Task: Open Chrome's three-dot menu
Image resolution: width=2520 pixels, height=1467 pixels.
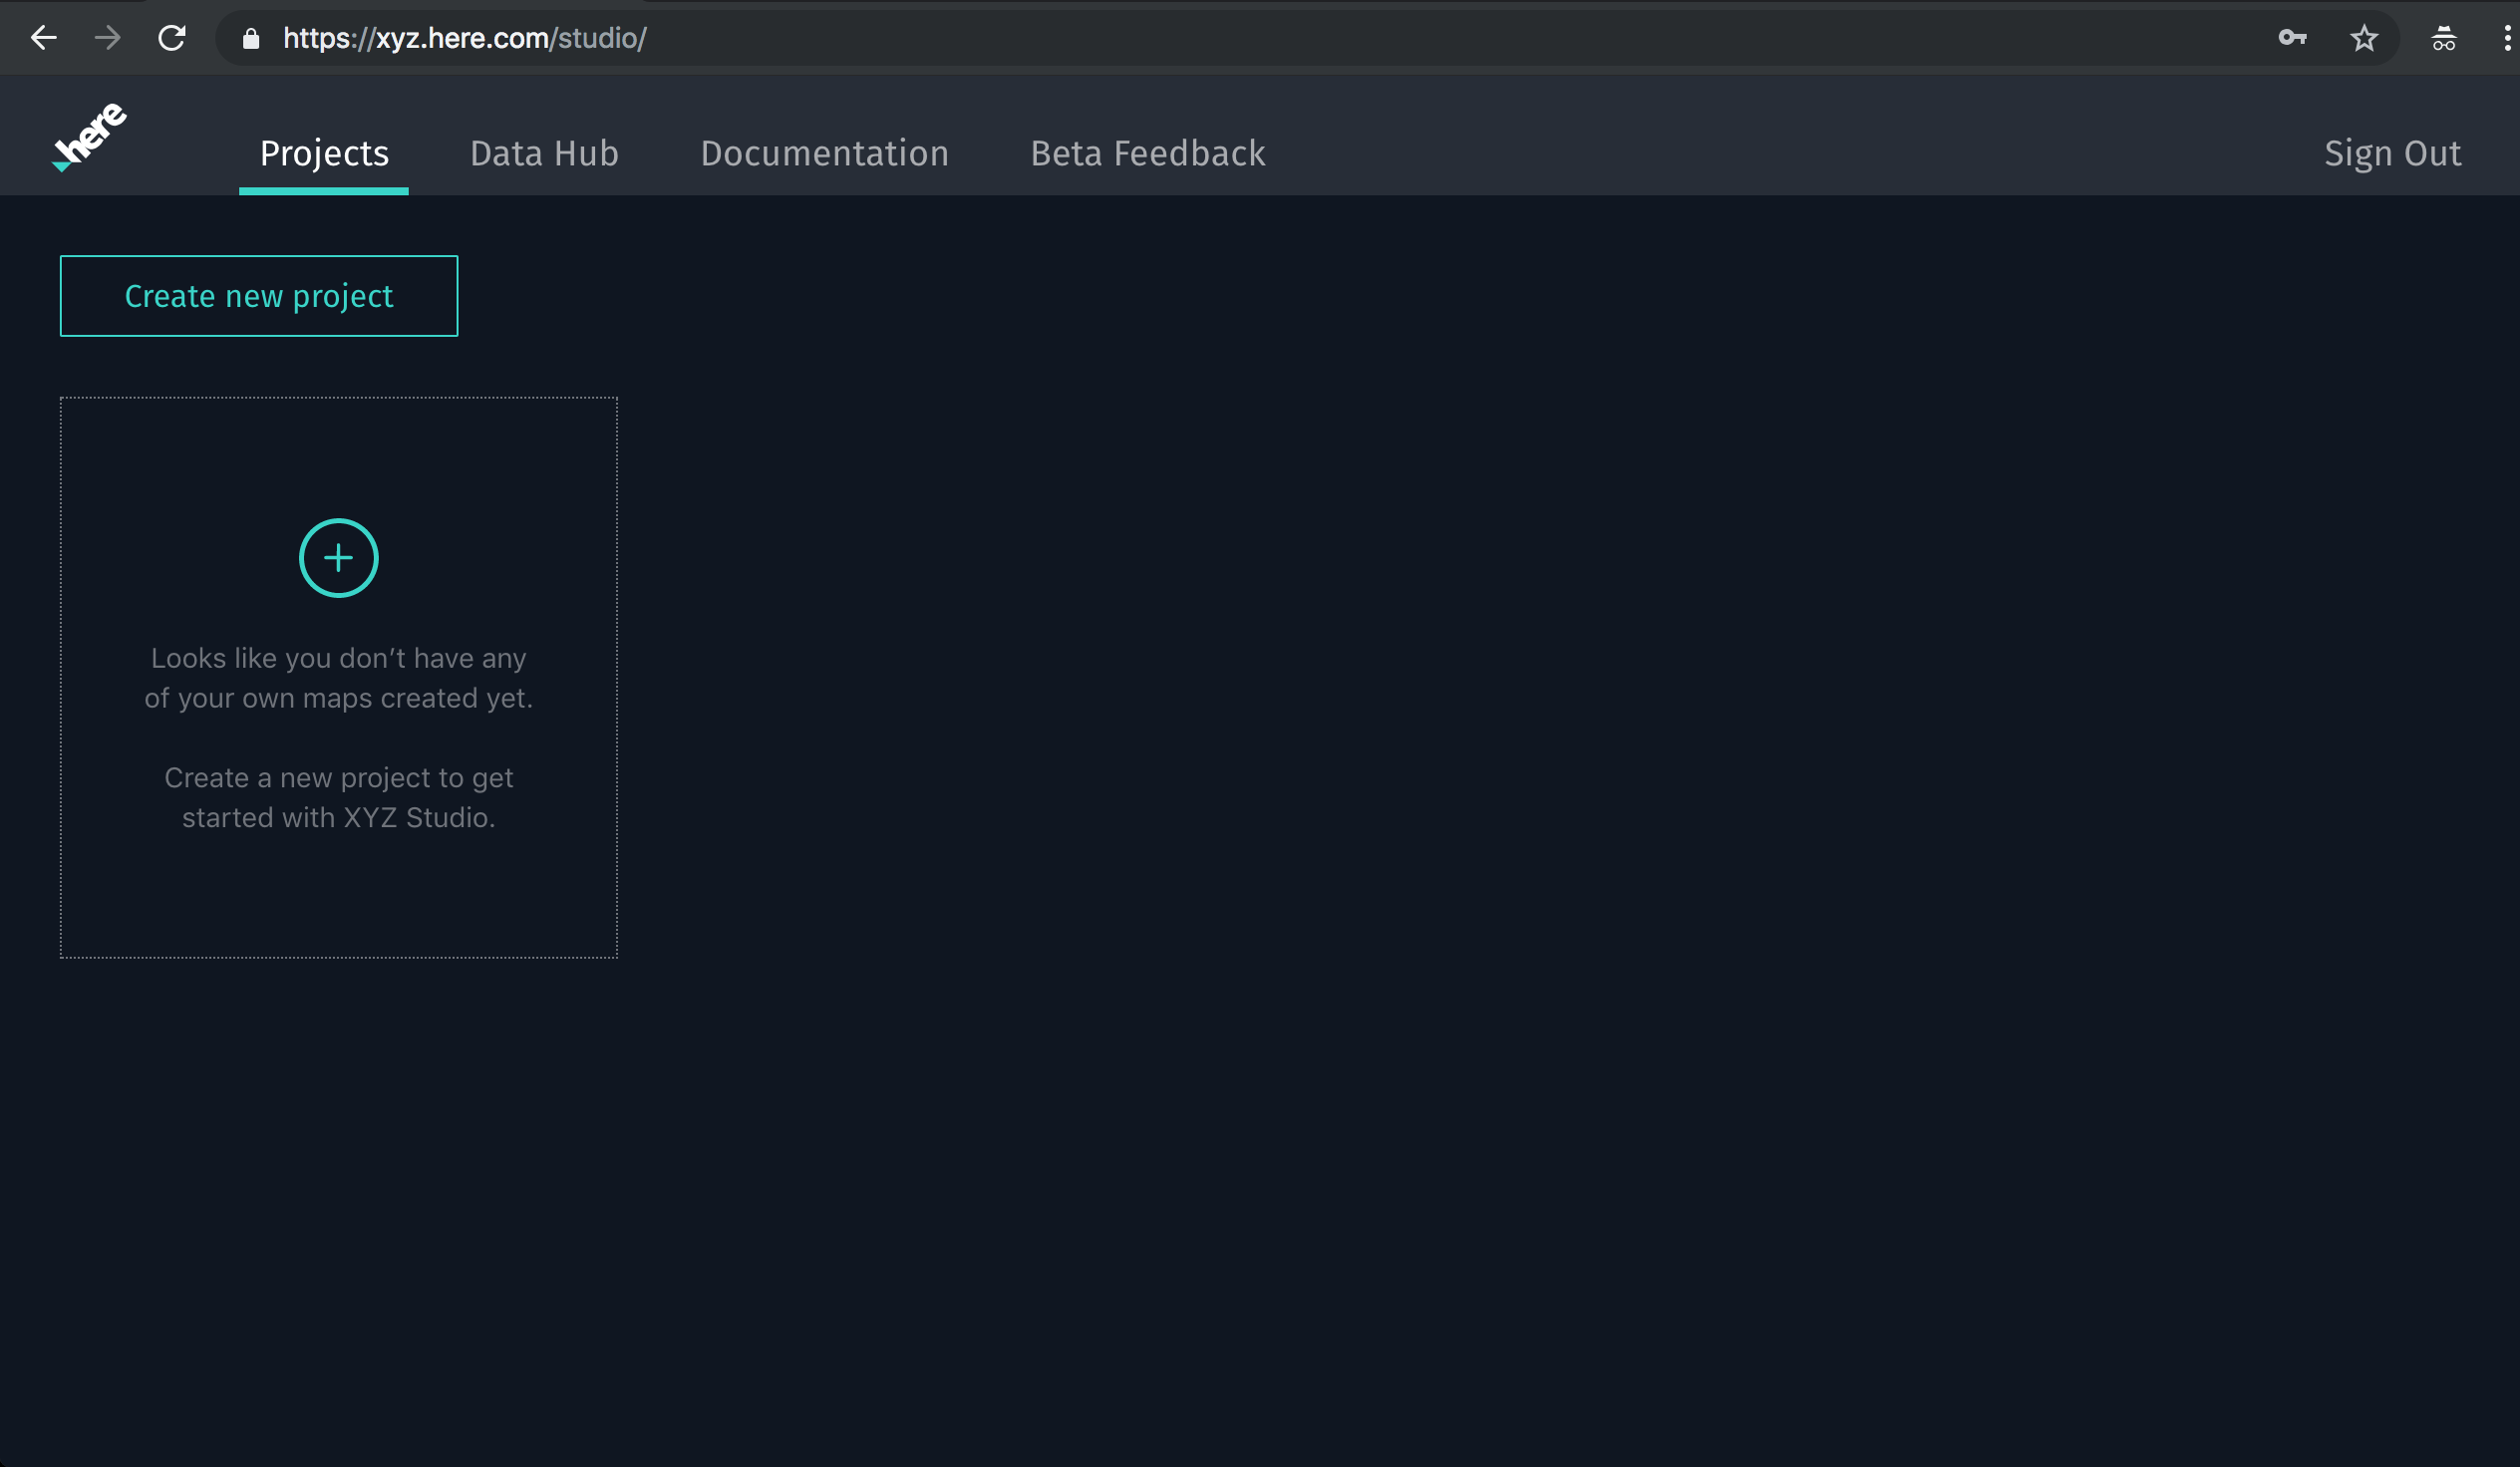Action: tap(2505, 37)
